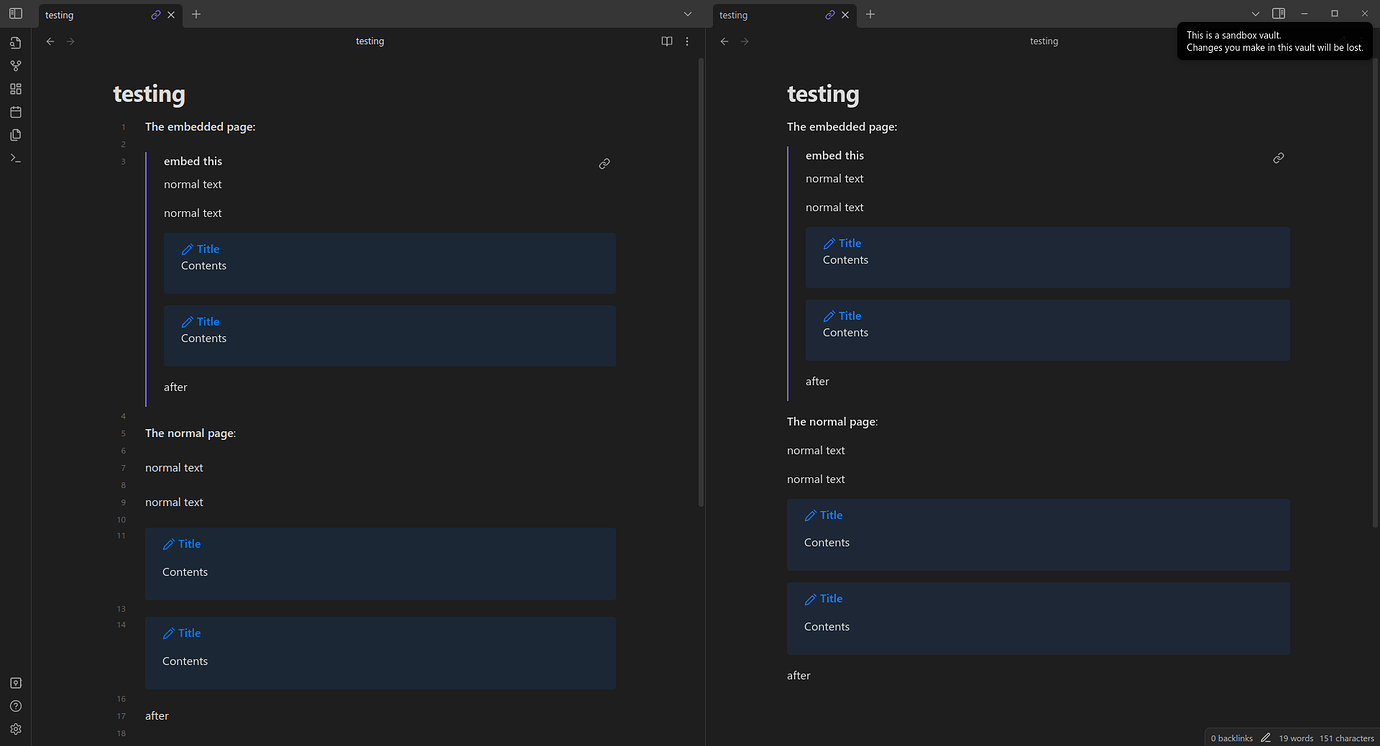
Task: Open the more options three-dot menu
Action: pos(687,41)
